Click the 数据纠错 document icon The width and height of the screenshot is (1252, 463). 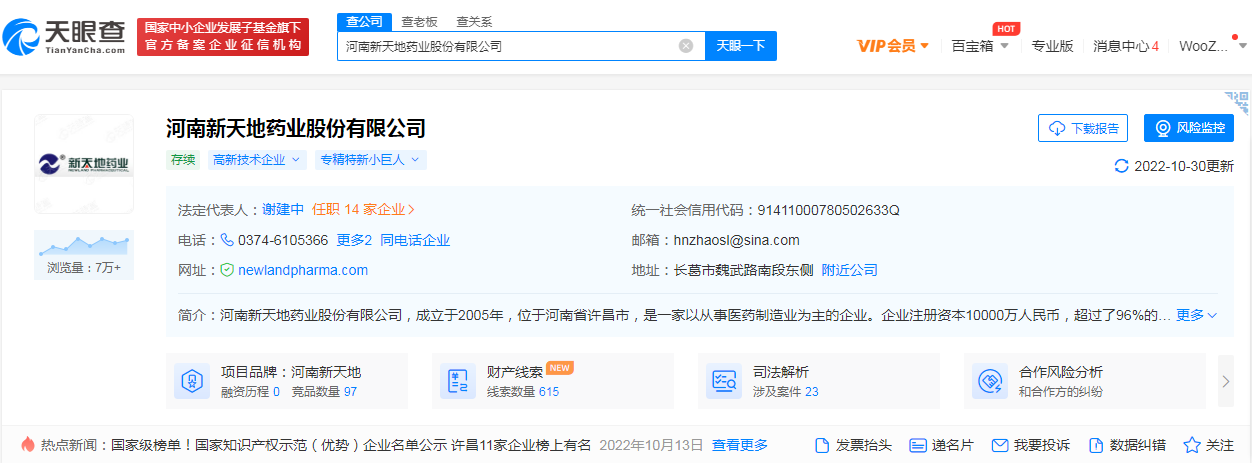[1096, 445]
